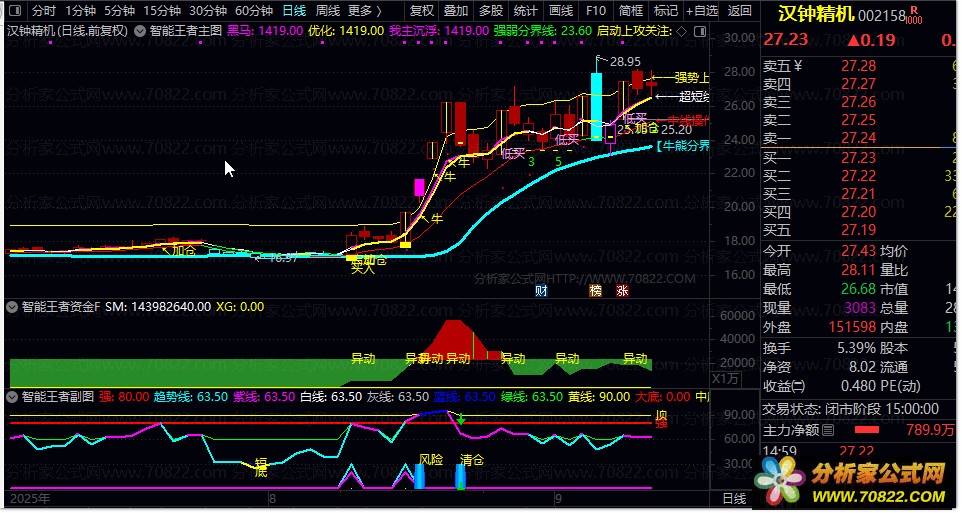Click the 换手 value 5.39%
This screenshot has height=513, width=962.
click(856, 349)
